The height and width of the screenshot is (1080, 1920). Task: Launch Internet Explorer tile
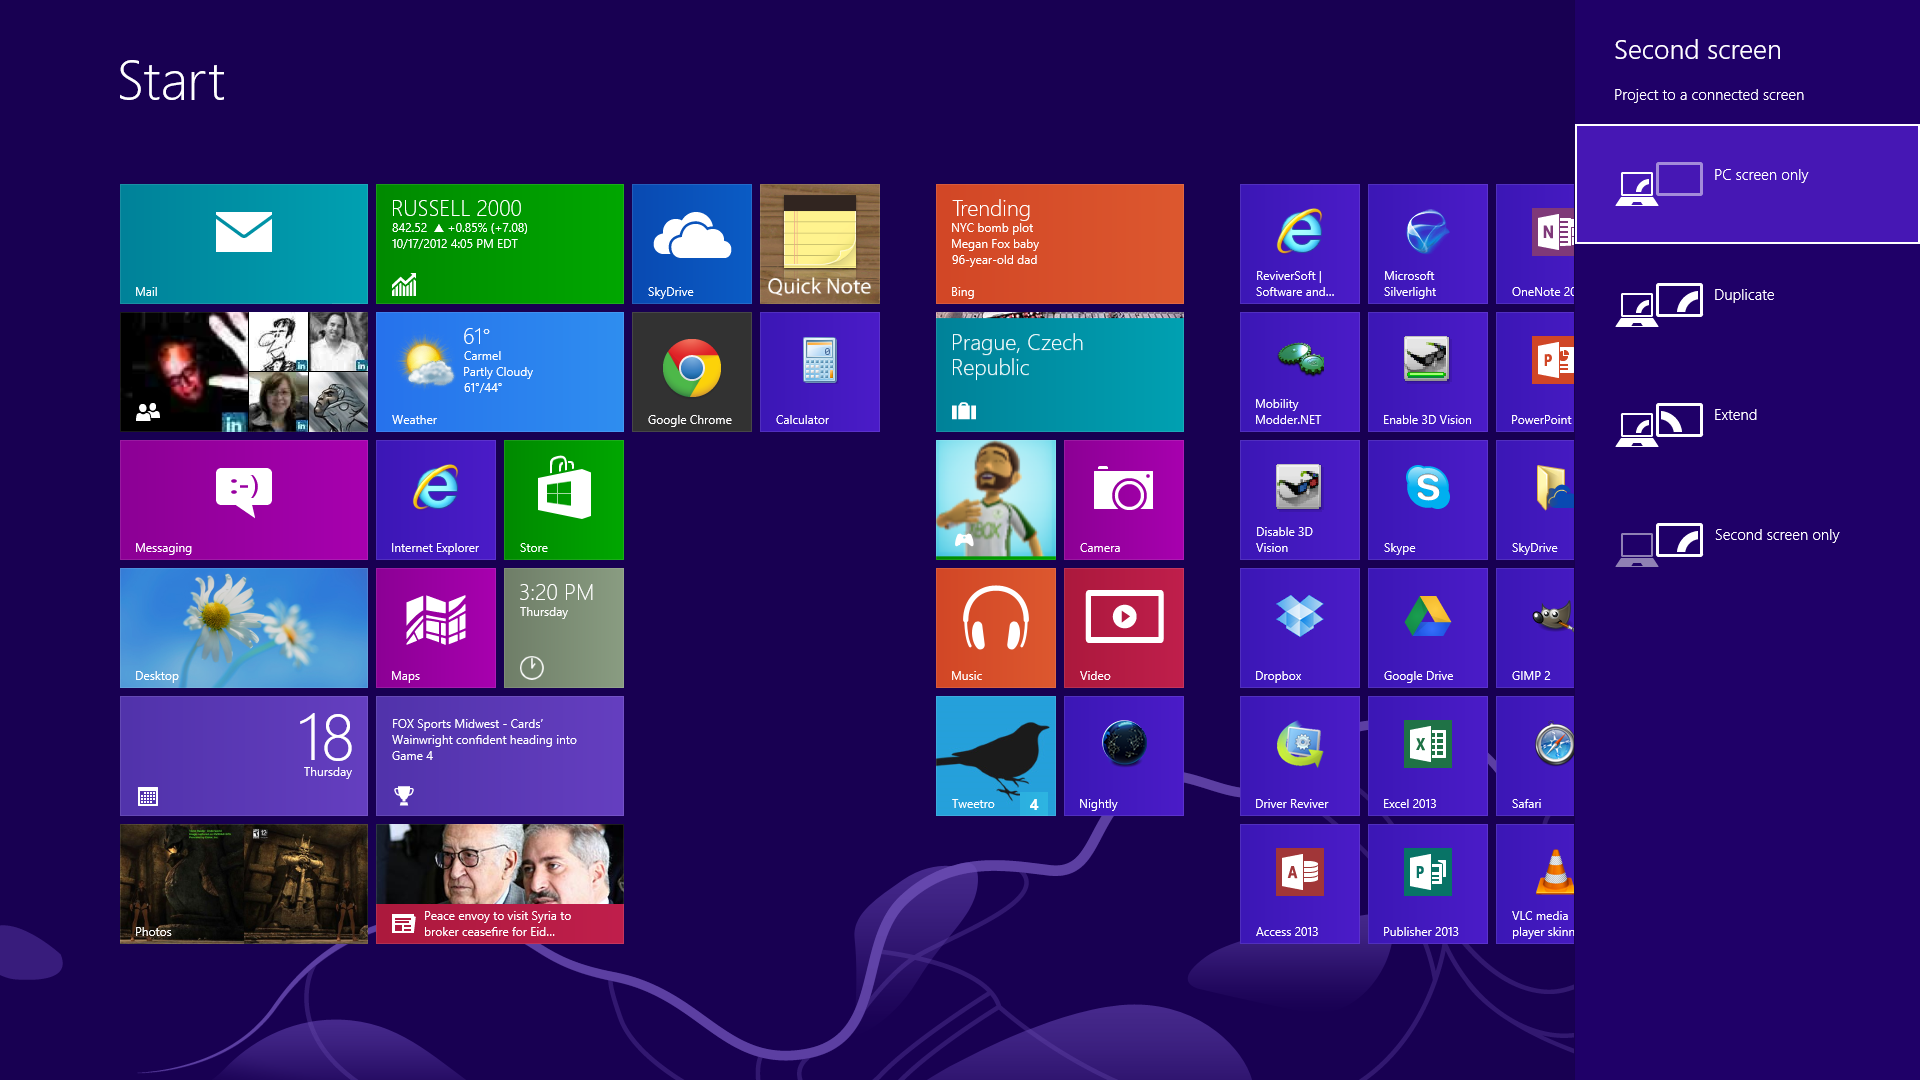[x=436, y=500]
